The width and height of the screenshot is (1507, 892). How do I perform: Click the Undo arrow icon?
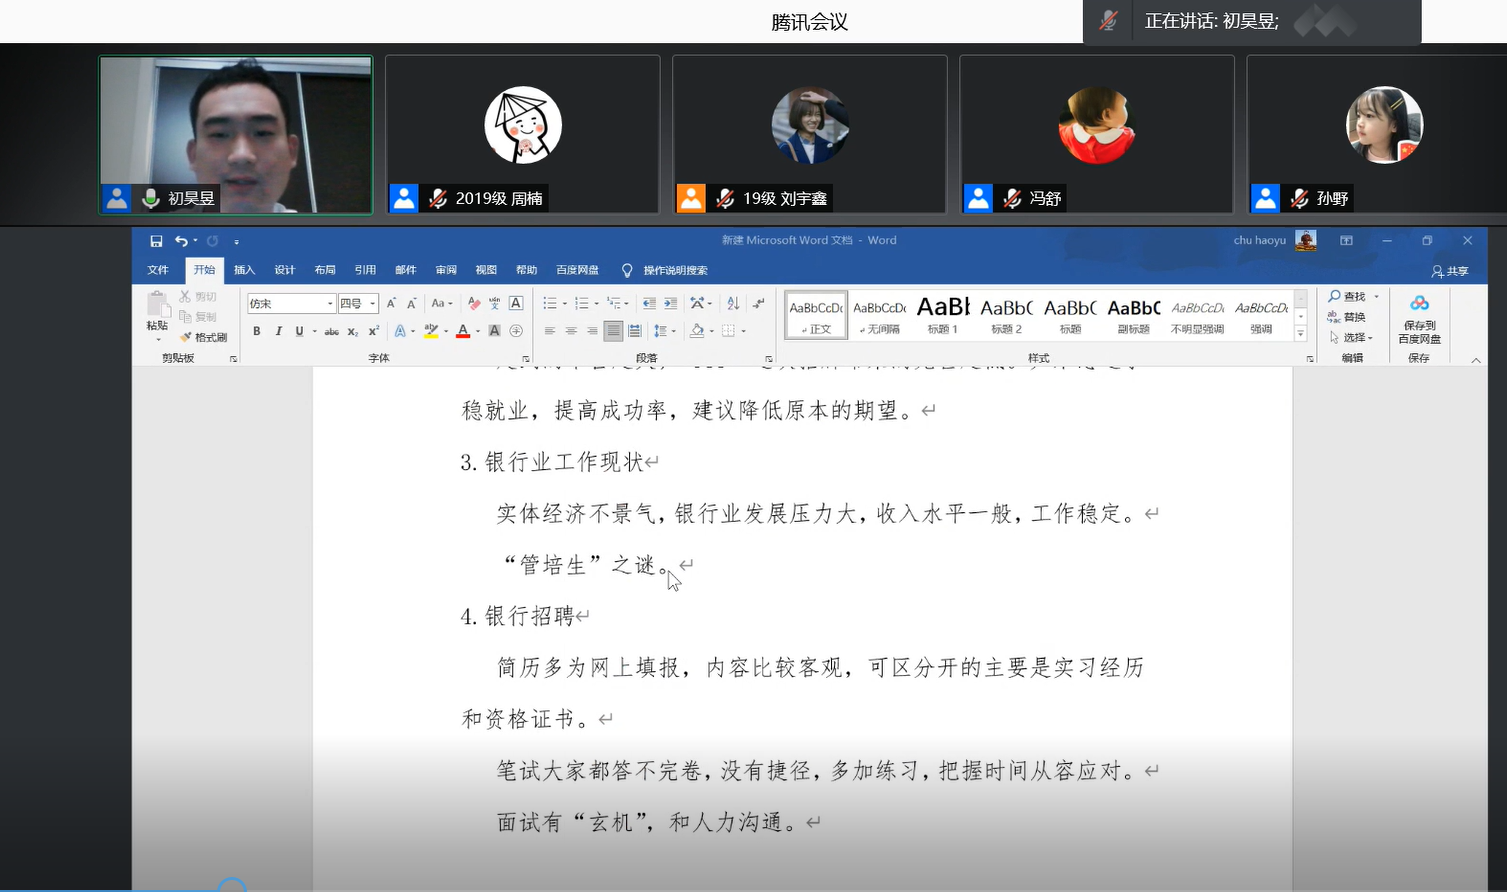point(180,241)
